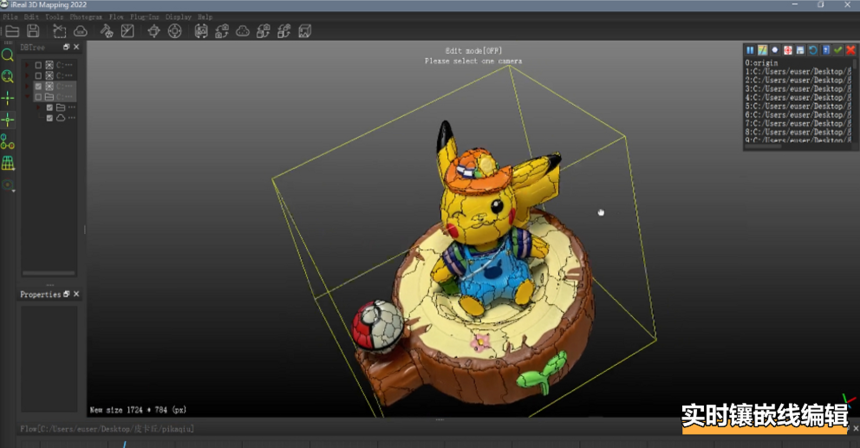Select the highlighted crosshair with circle sidebar tool

[8, 120]
